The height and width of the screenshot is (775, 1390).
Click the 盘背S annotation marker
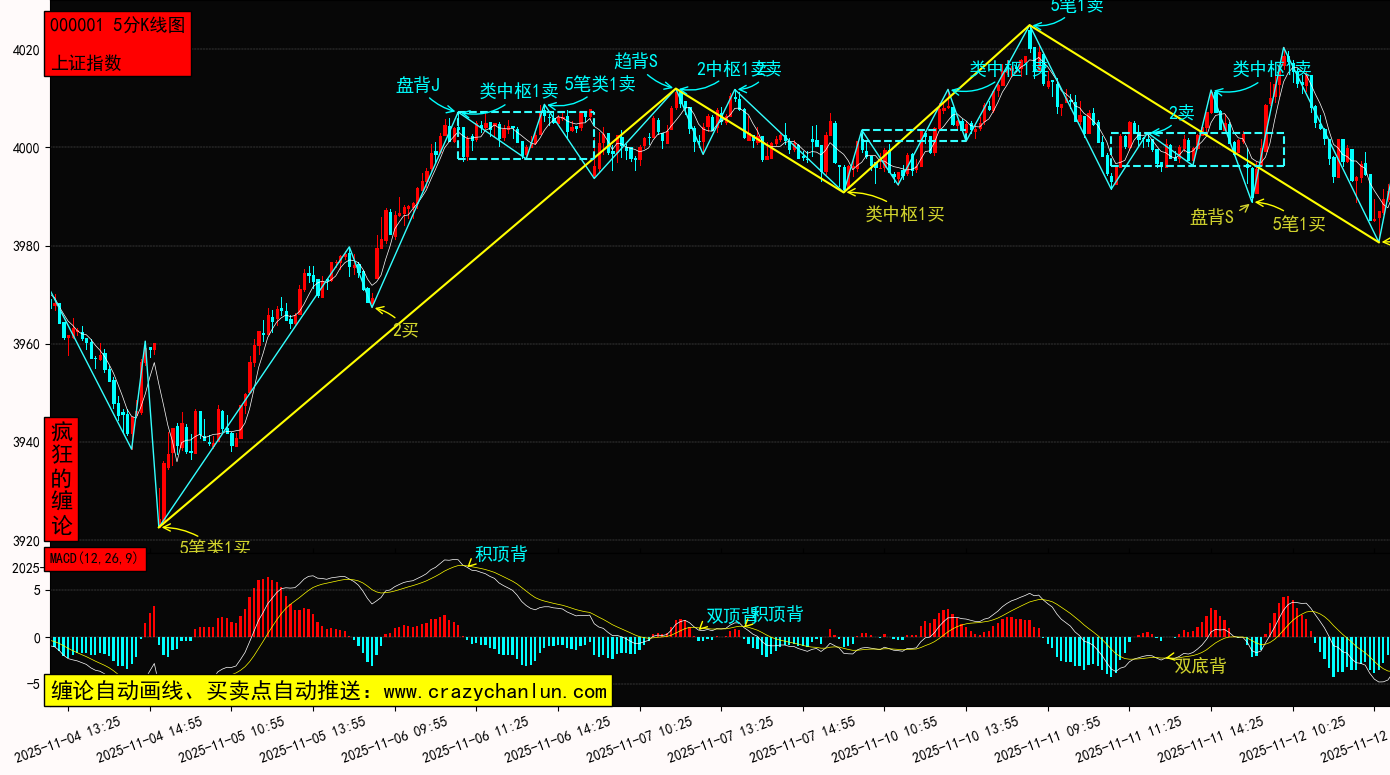coord(1211,218)
